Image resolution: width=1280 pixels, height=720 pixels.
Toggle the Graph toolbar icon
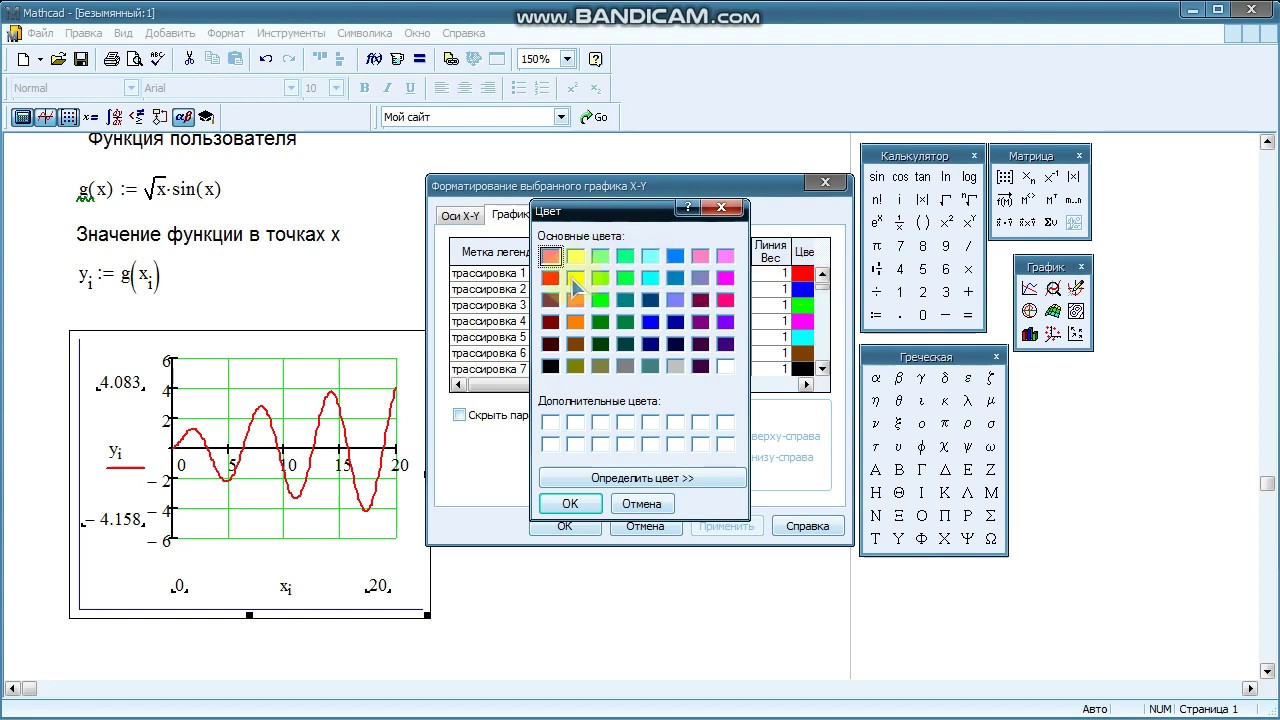(45, 117)
